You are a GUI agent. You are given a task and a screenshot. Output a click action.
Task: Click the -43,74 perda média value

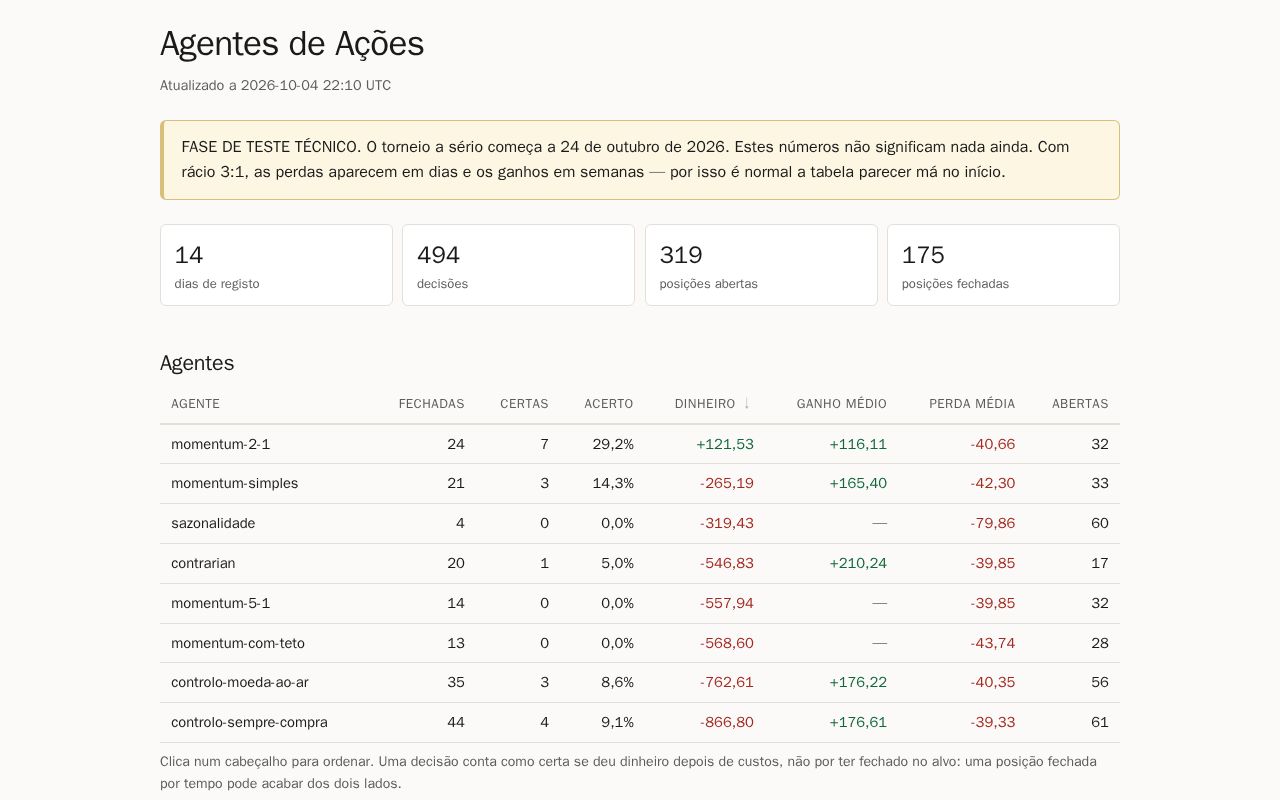[993, 643]
